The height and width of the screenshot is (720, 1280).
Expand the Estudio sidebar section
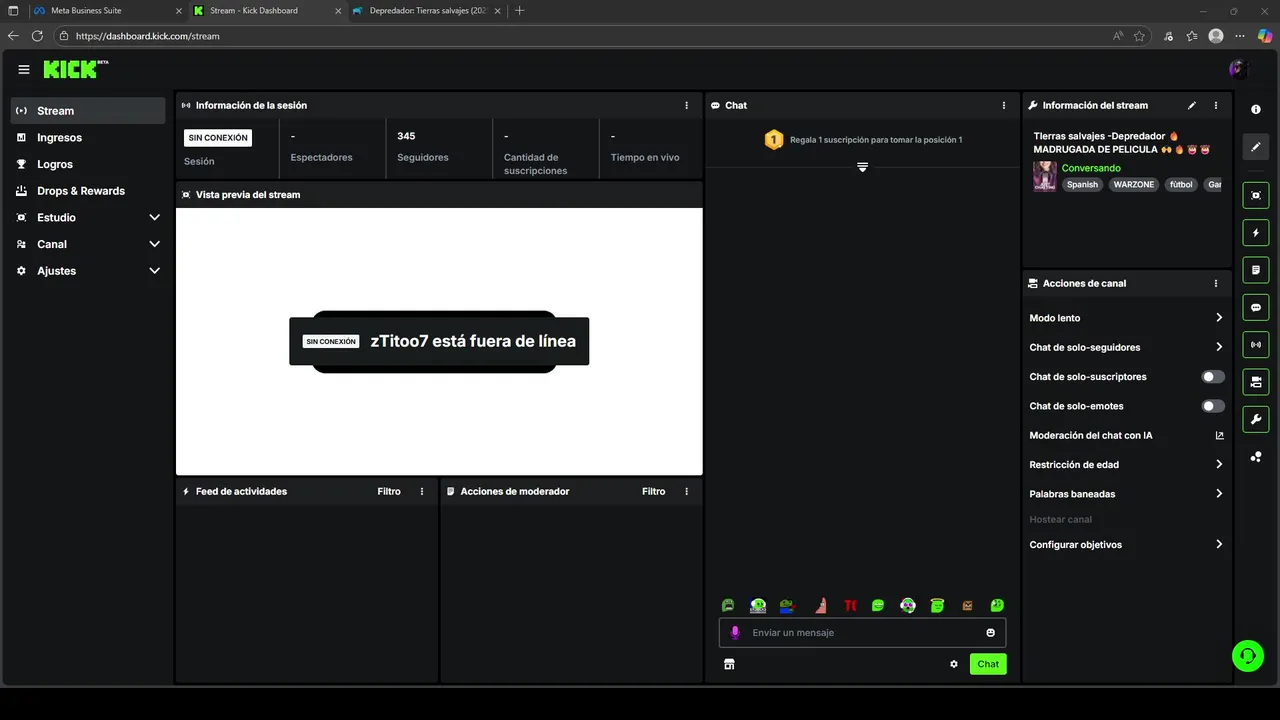point(154,217)
